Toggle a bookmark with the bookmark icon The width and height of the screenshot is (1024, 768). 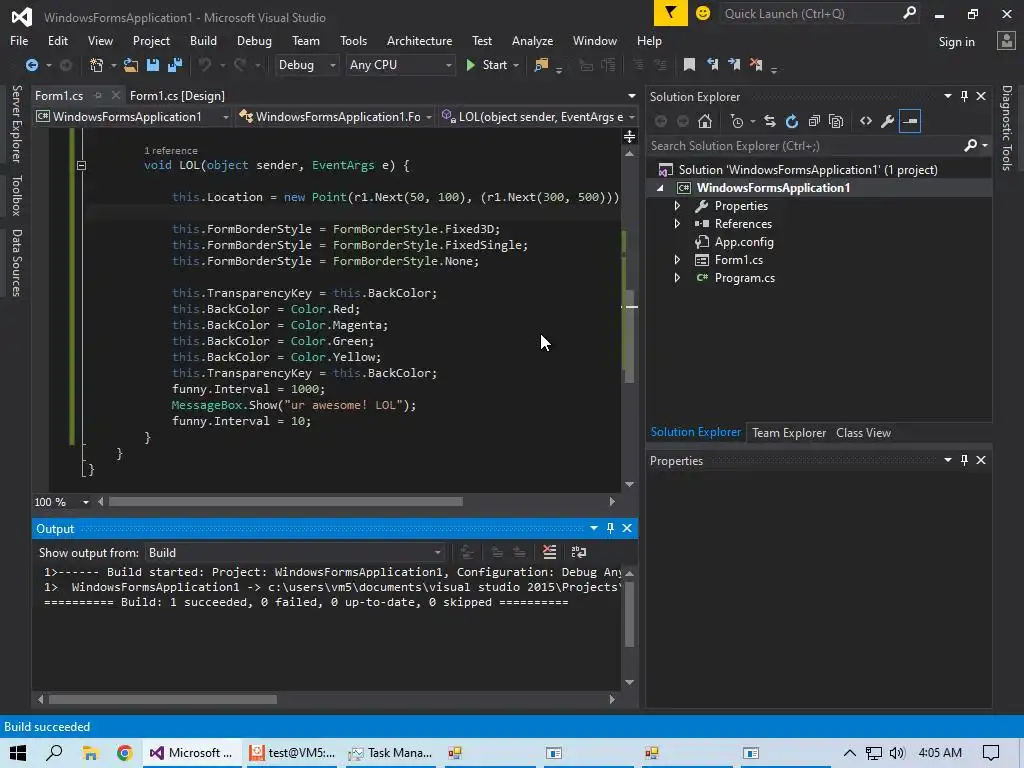[x=689, y=64]
